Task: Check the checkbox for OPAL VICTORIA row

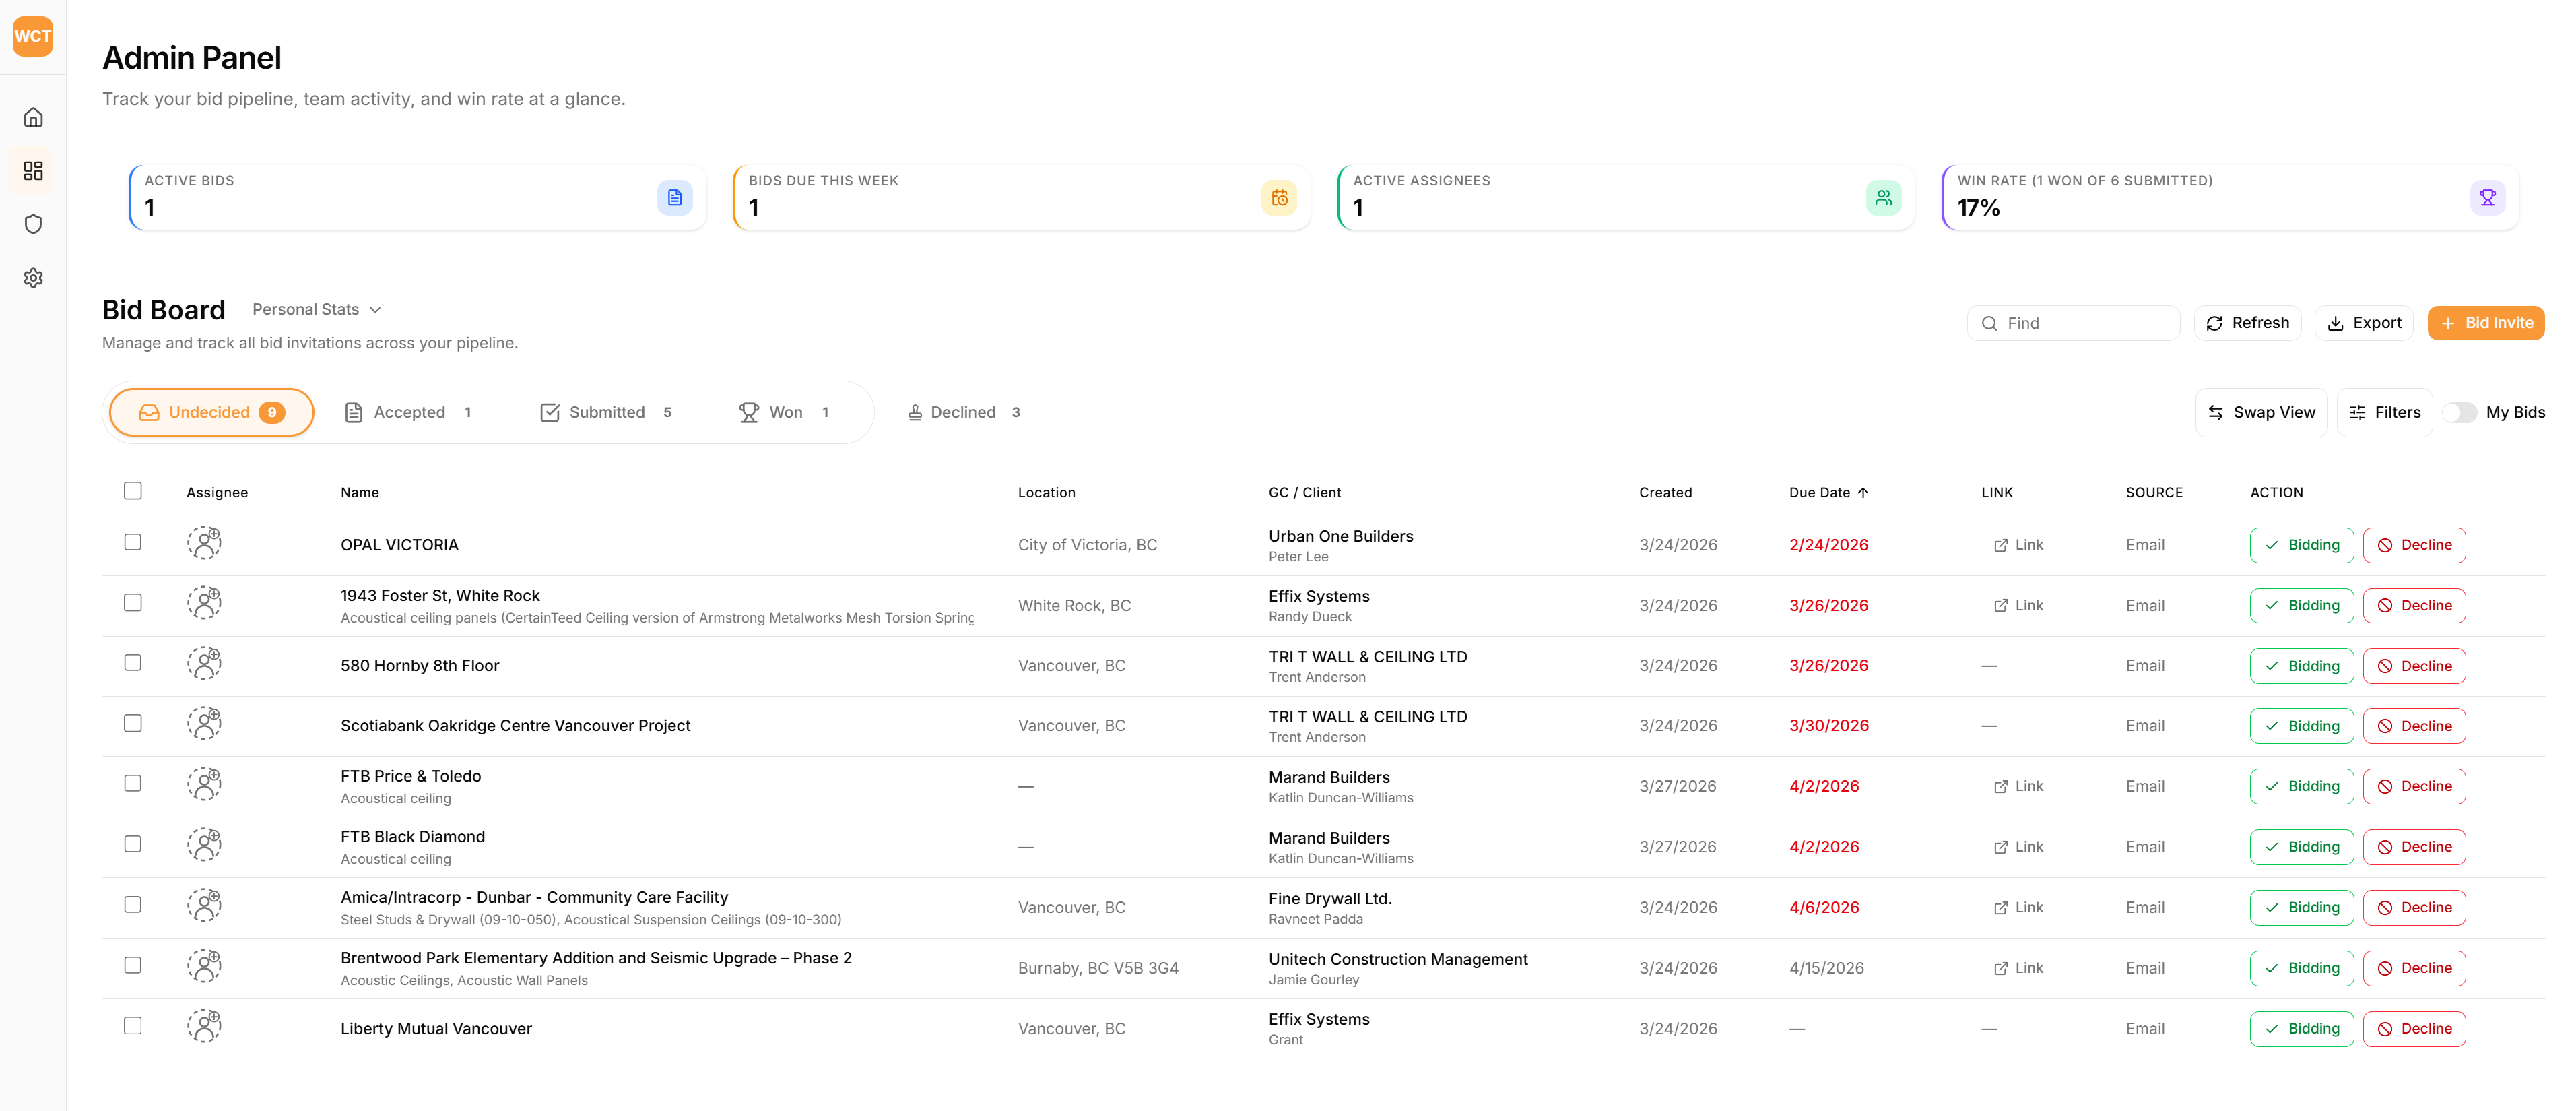Action: pyautogui.click(x=133, y=543)
